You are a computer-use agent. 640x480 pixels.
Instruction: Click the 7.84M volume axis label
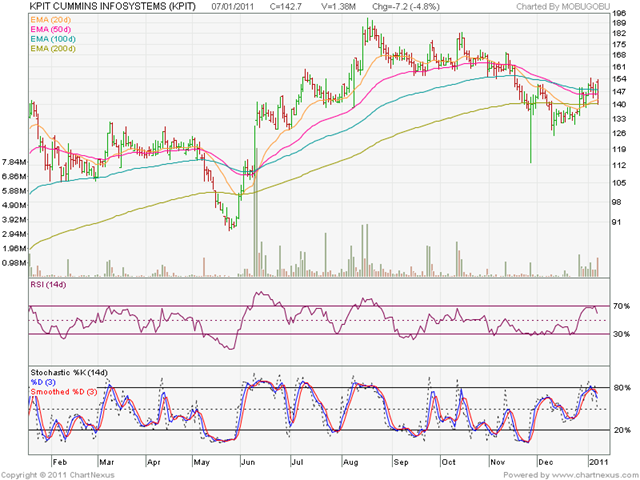tap(14, 162)
